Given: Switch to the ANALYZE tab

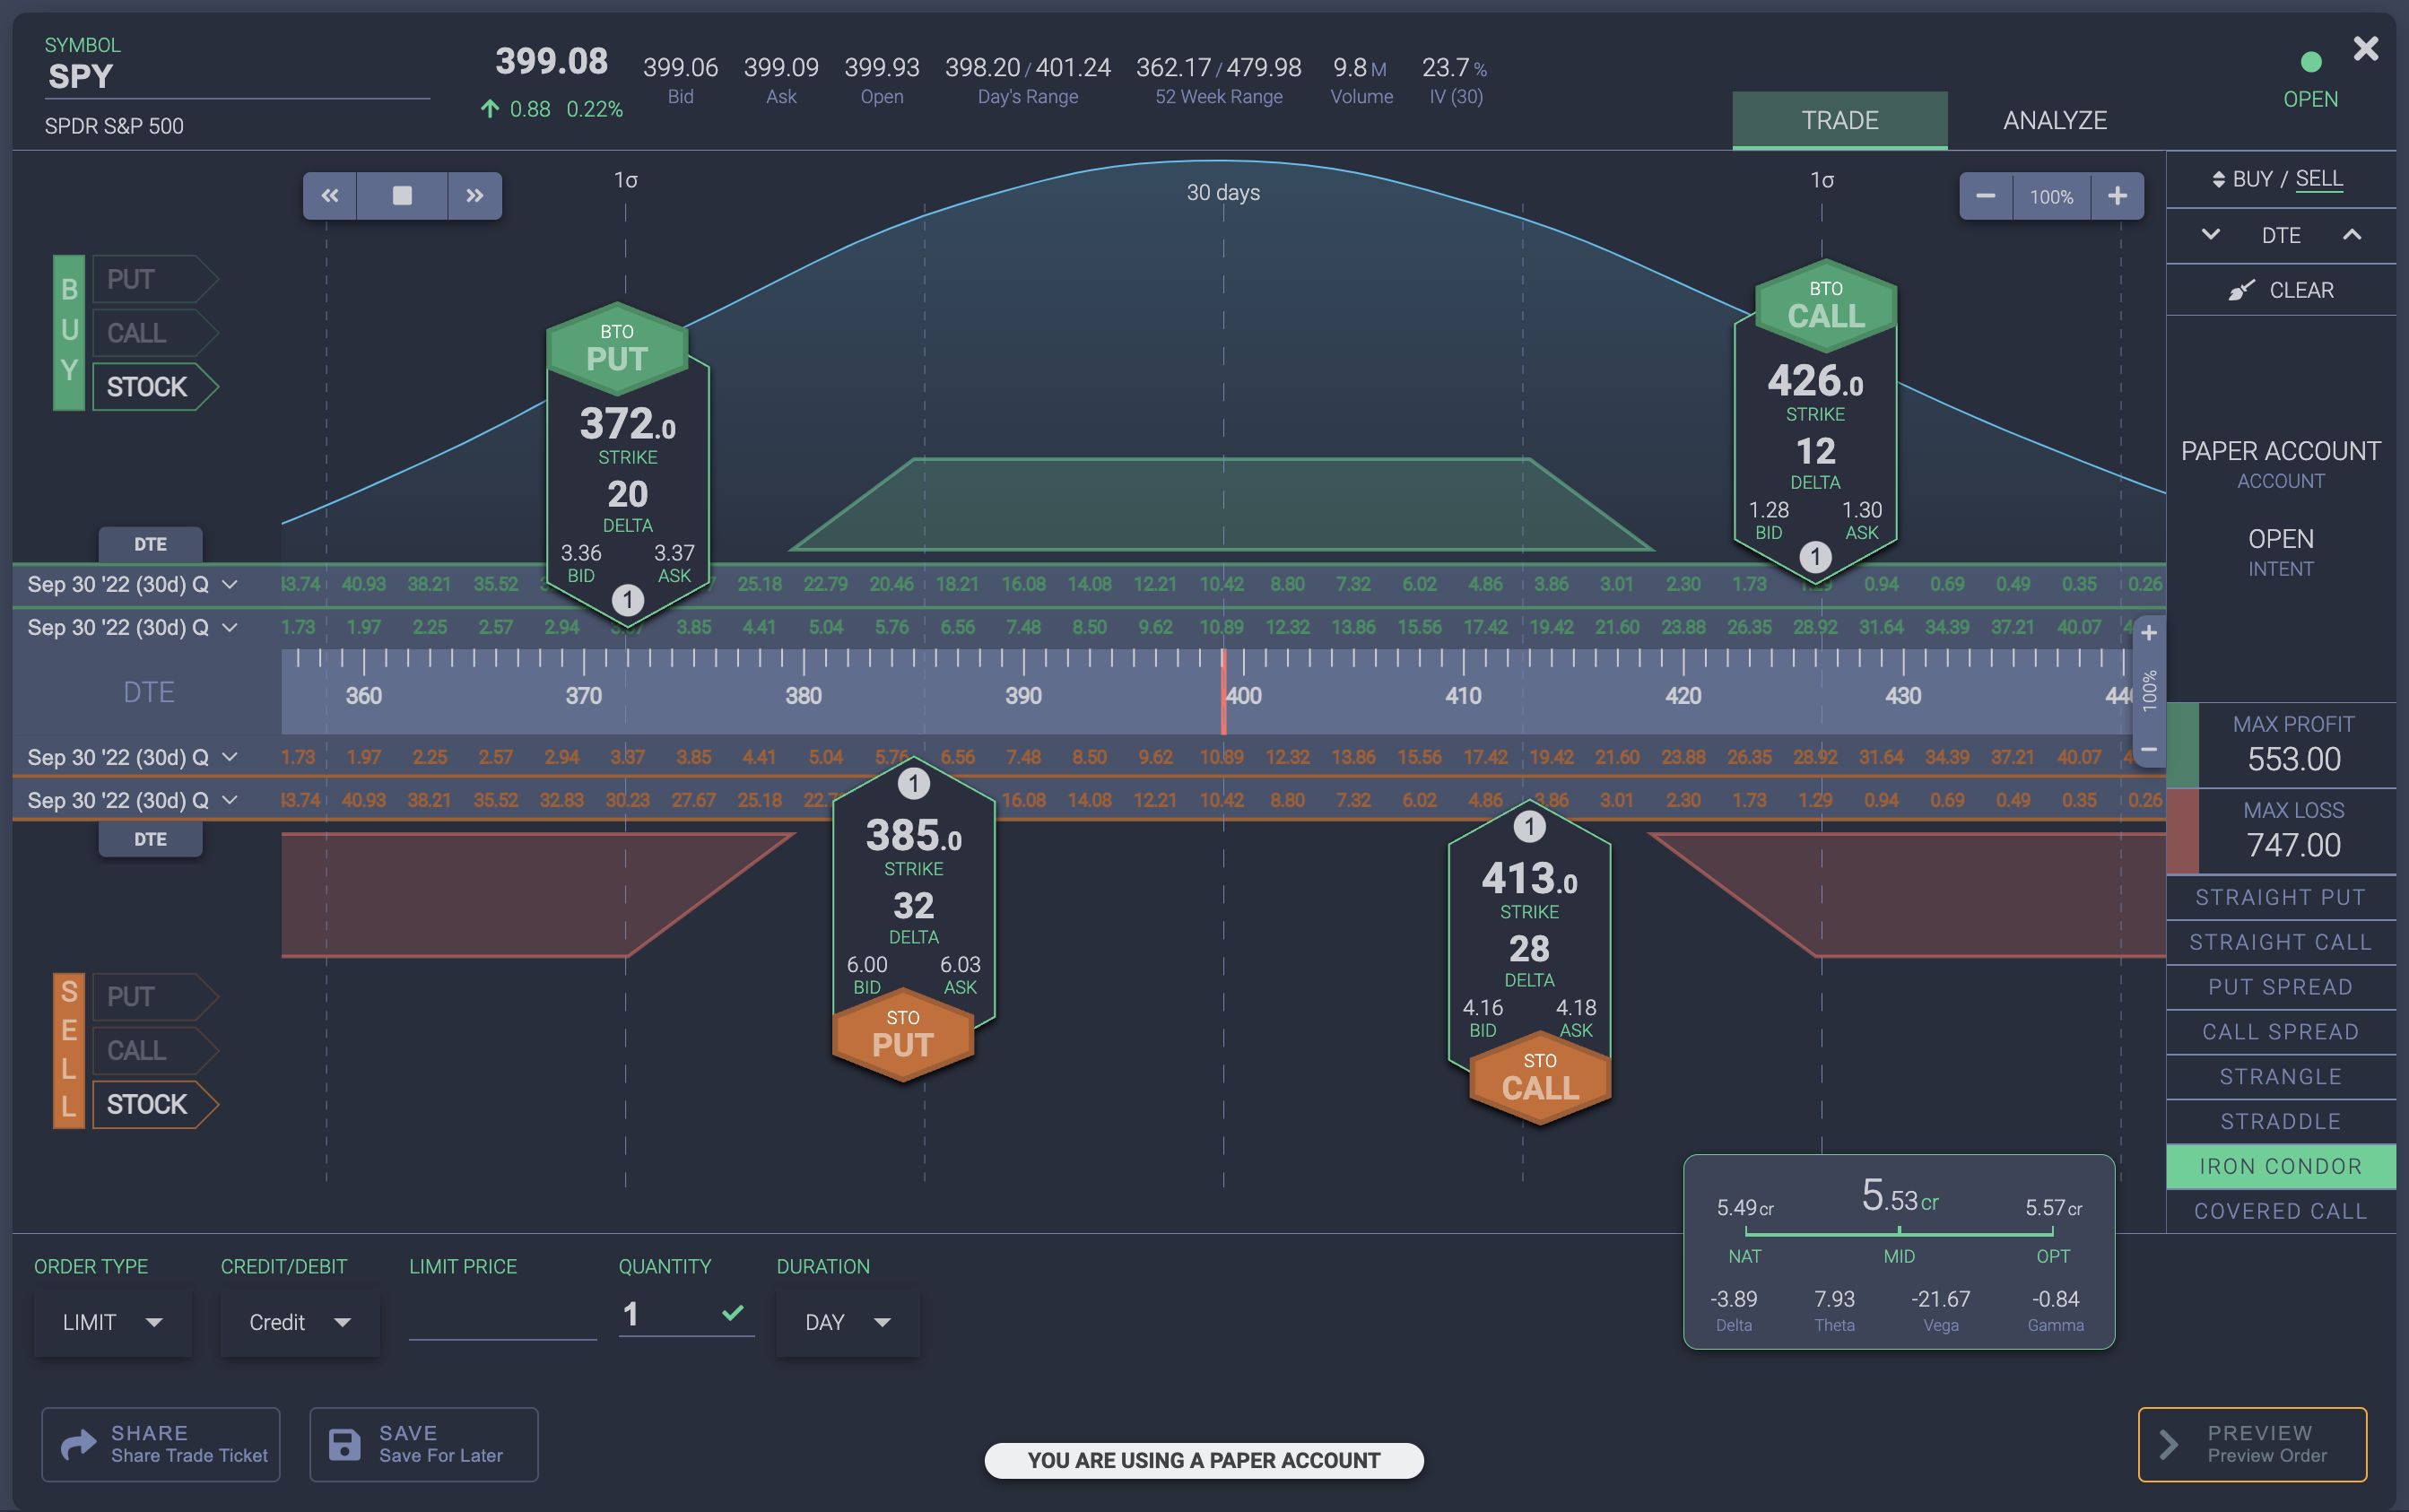Looking at the screenshot, I should 2054,120.
